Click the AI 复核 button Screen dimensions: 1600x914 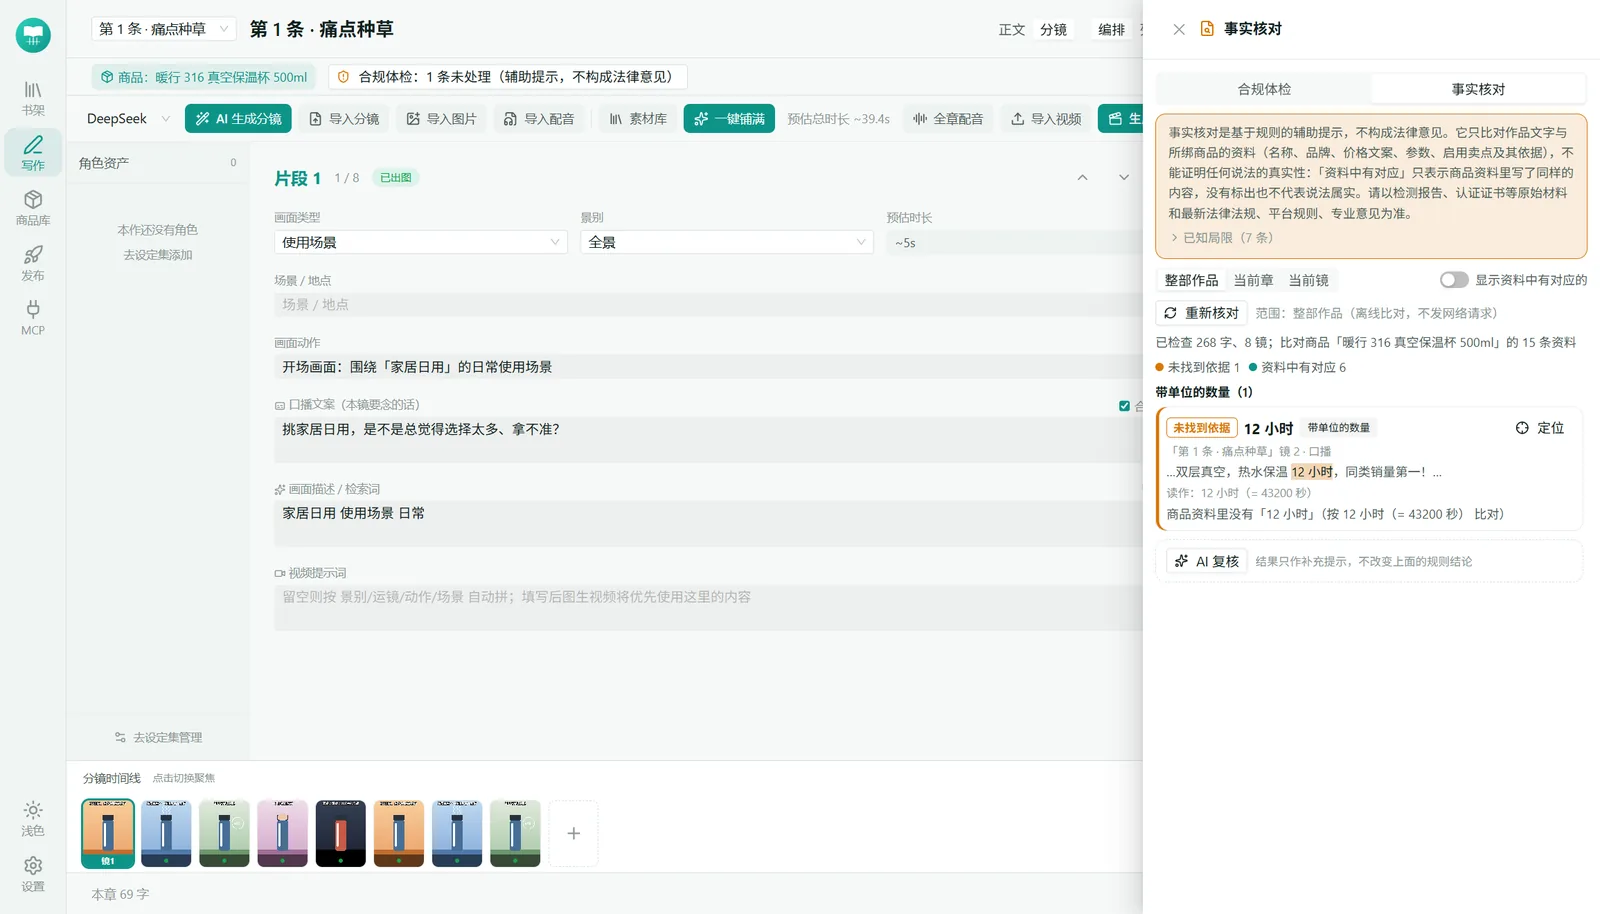coord(1207,561)
